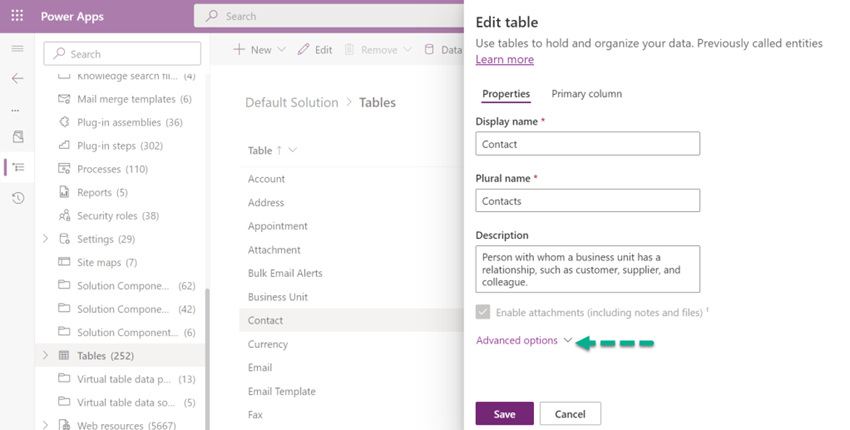This screenshot has width=850, height=430.
Task: Select the Appointment table row
Action: point(351,226)
